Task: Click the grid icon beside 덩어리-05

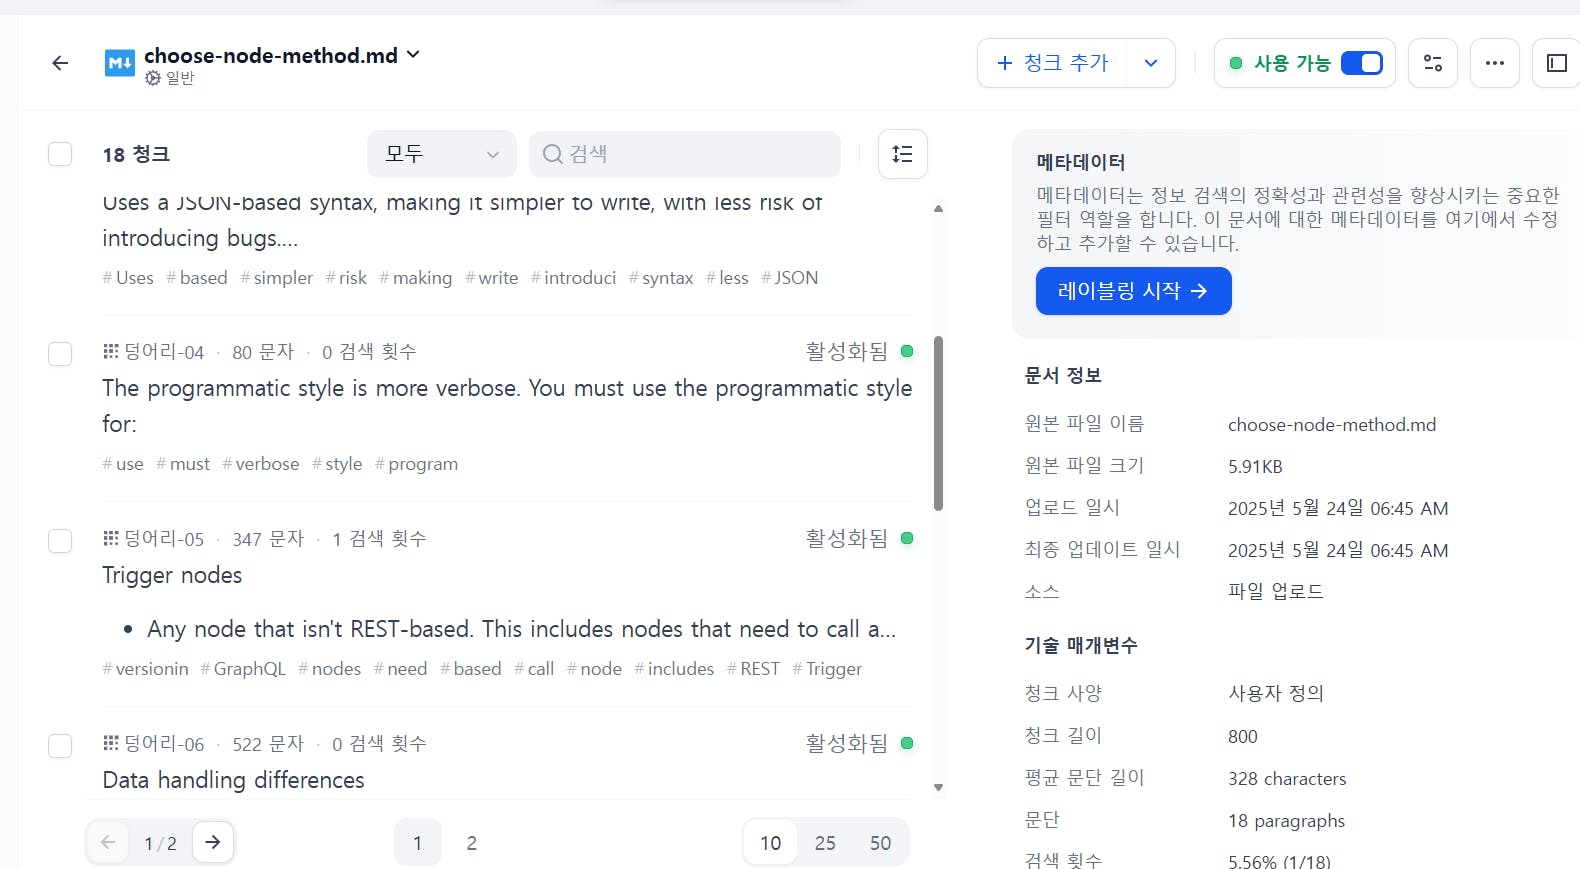Action: click(111, 538)
